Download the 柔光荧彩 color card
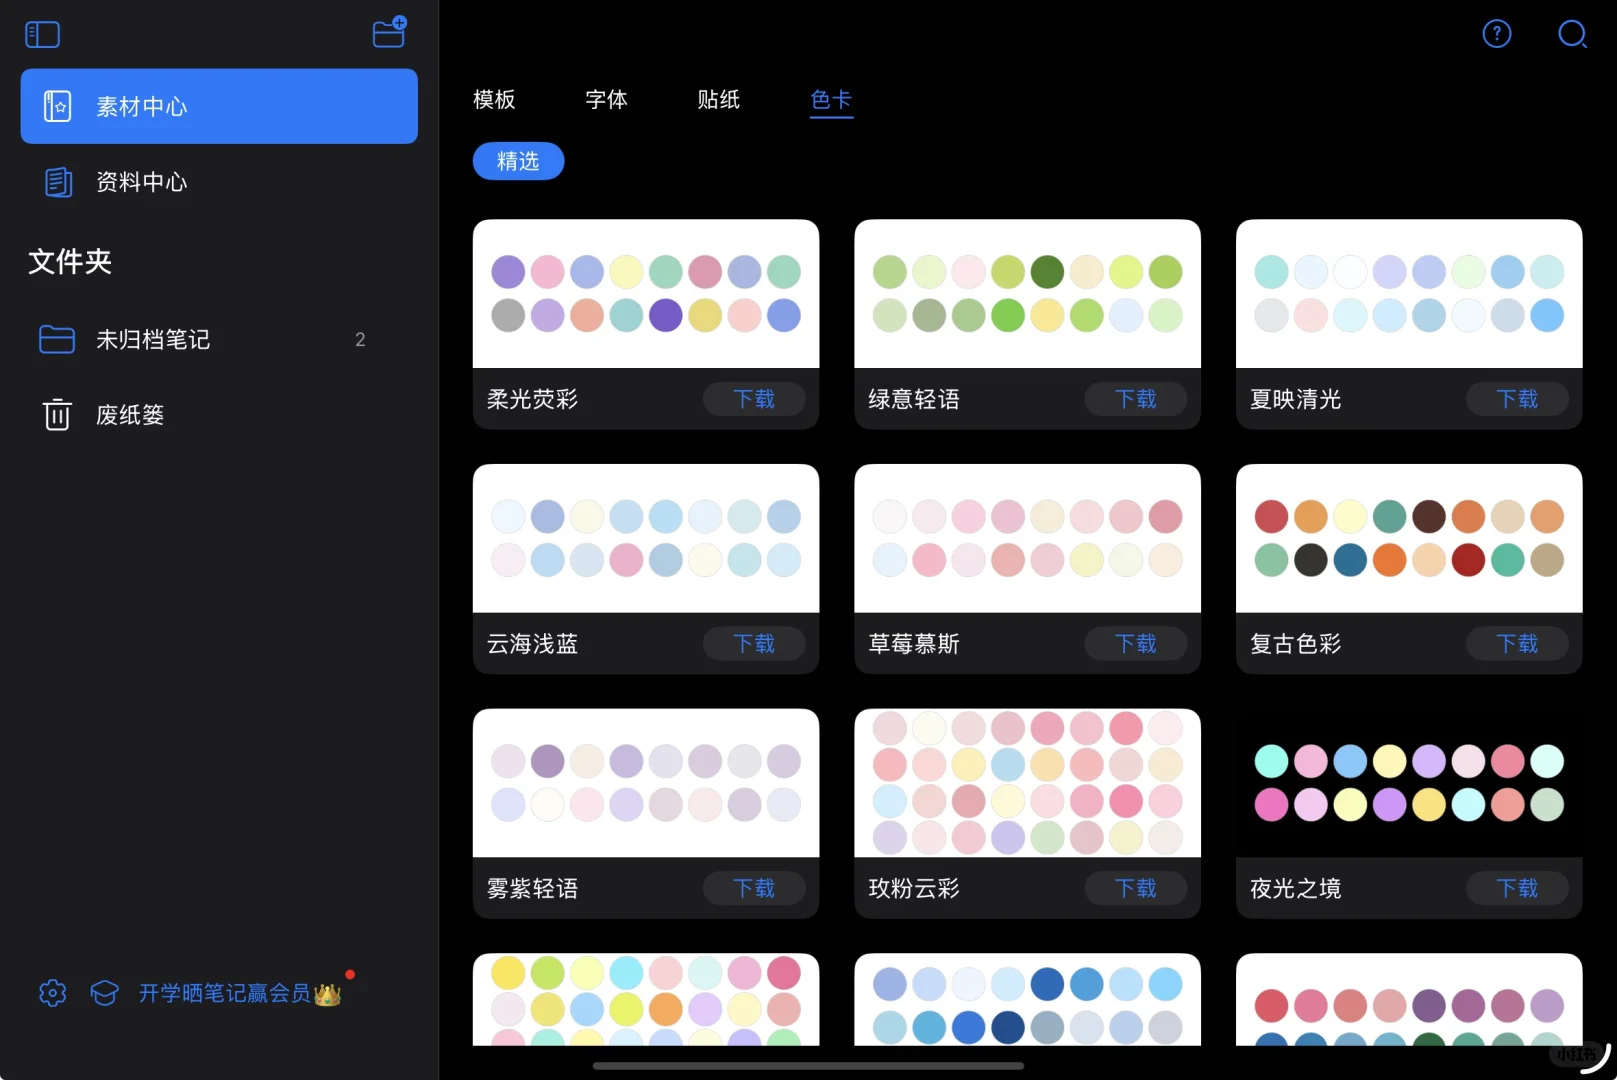Image resolution: width=1617 pixels, height=1080 pixels. 754,399
